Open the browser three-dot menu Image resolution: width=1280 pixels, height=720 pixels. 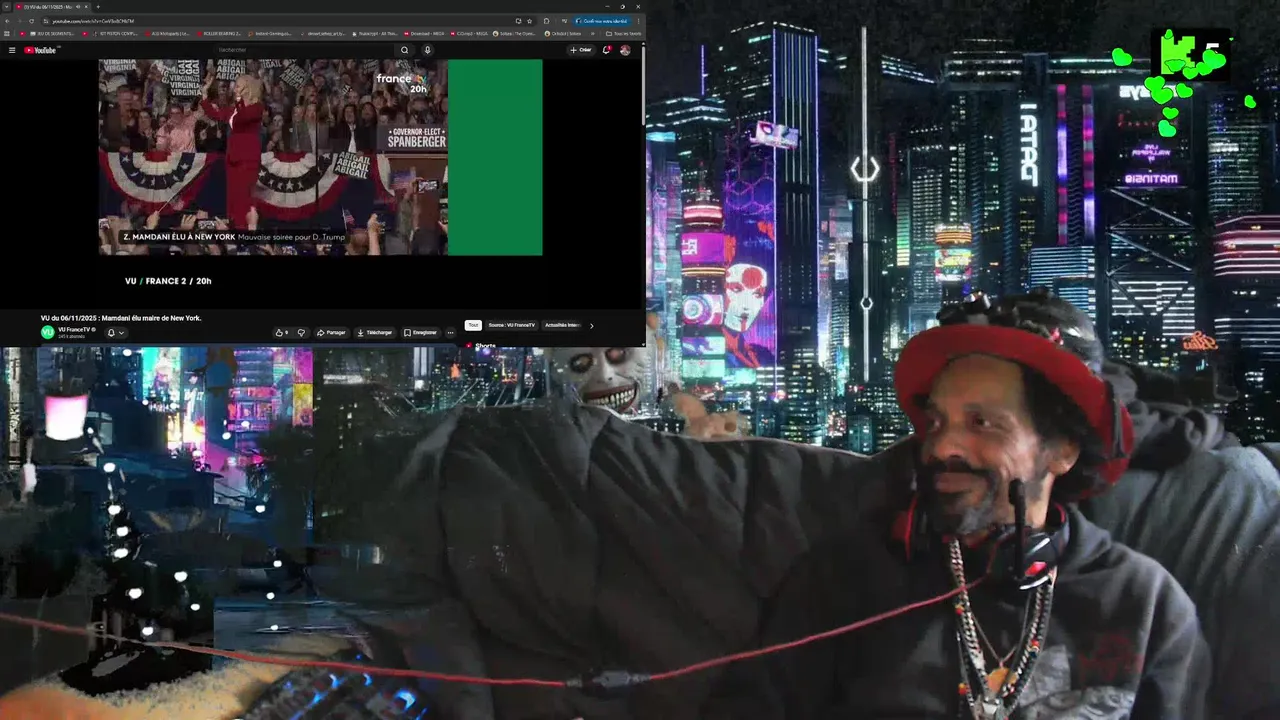pos(638,21)
